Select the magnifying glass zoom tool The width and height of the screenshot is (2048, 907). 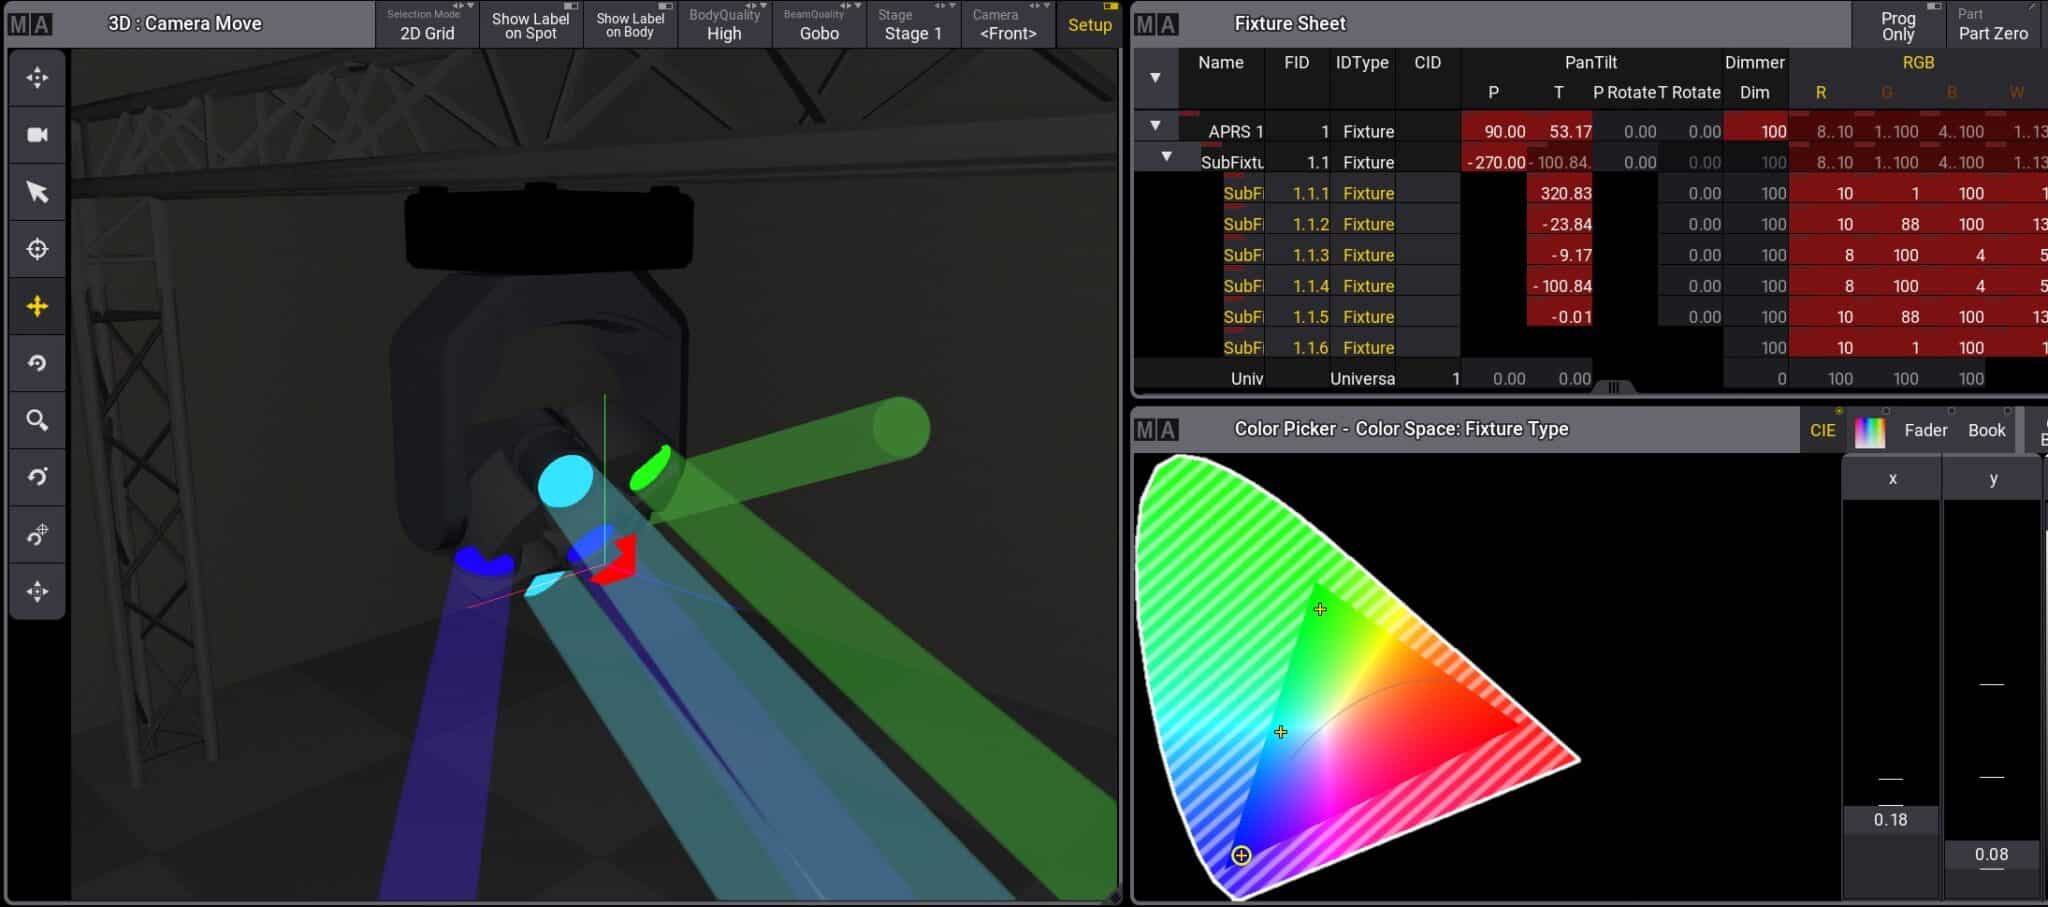pyautogui.click(x=37, y=420)
